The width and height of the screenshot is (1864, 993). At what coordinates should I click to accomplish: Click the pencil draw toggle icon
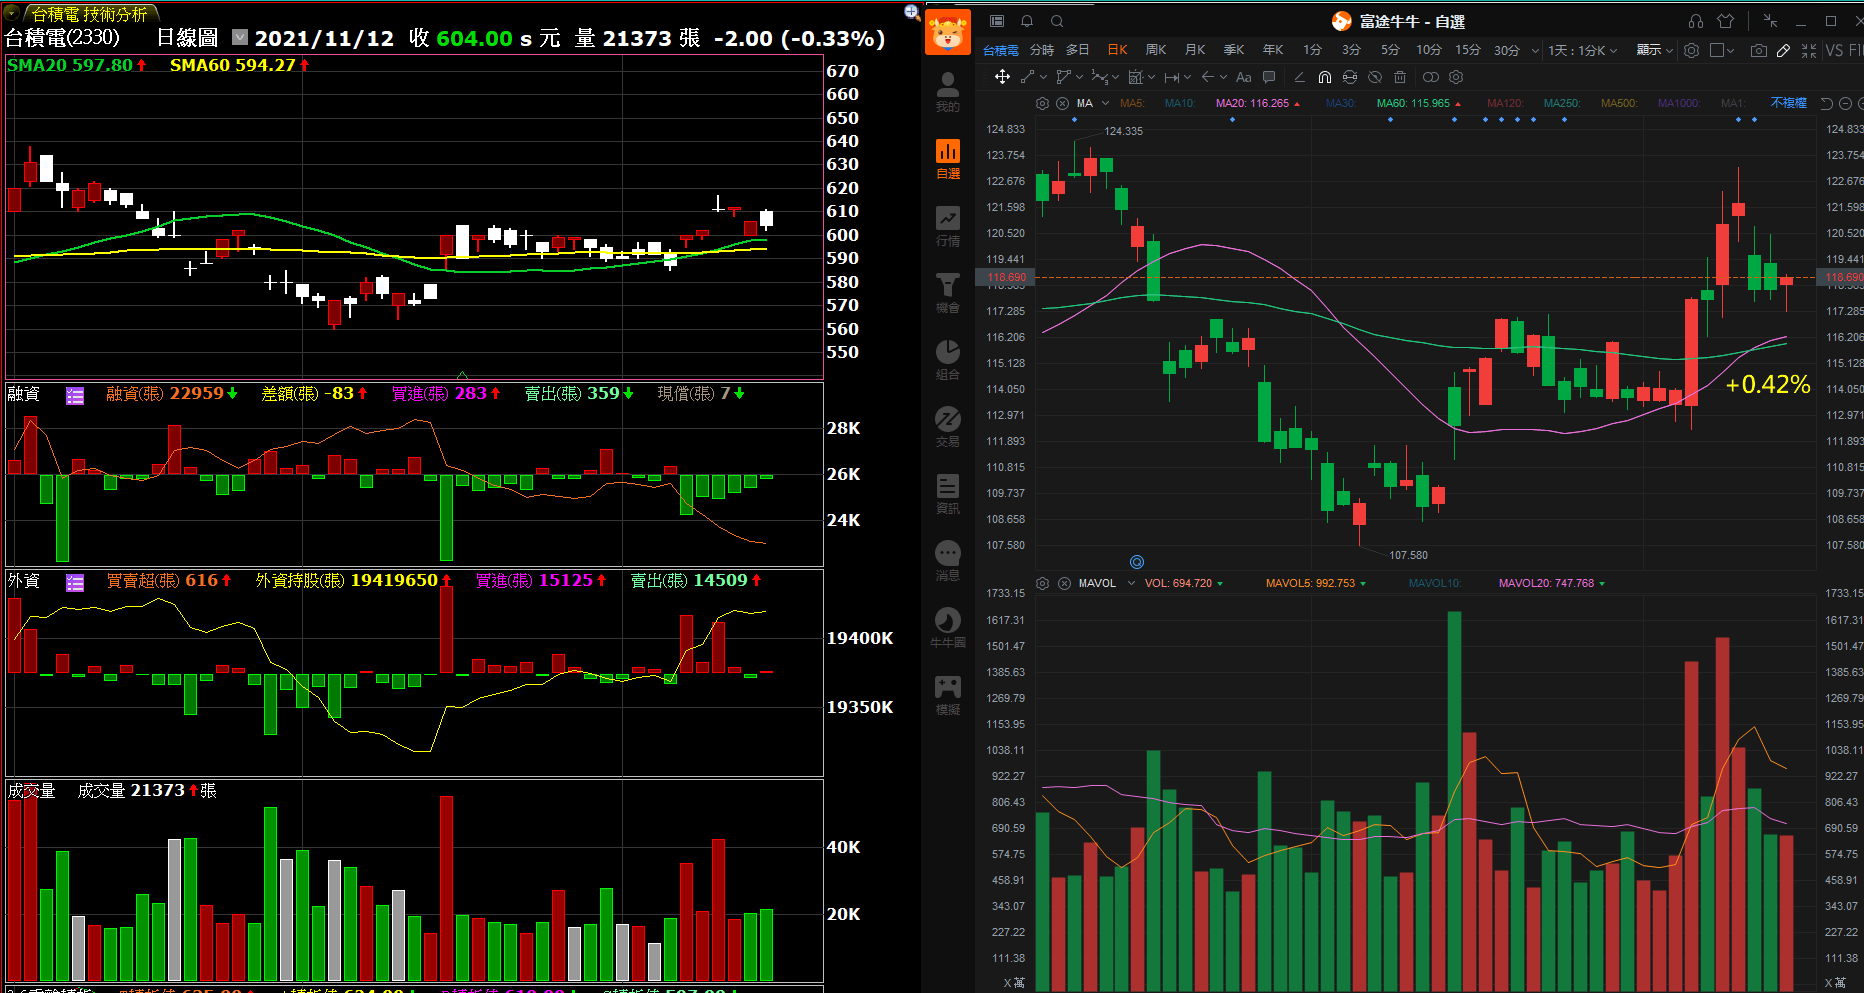pyautogui.click(x=1784, y=50)
